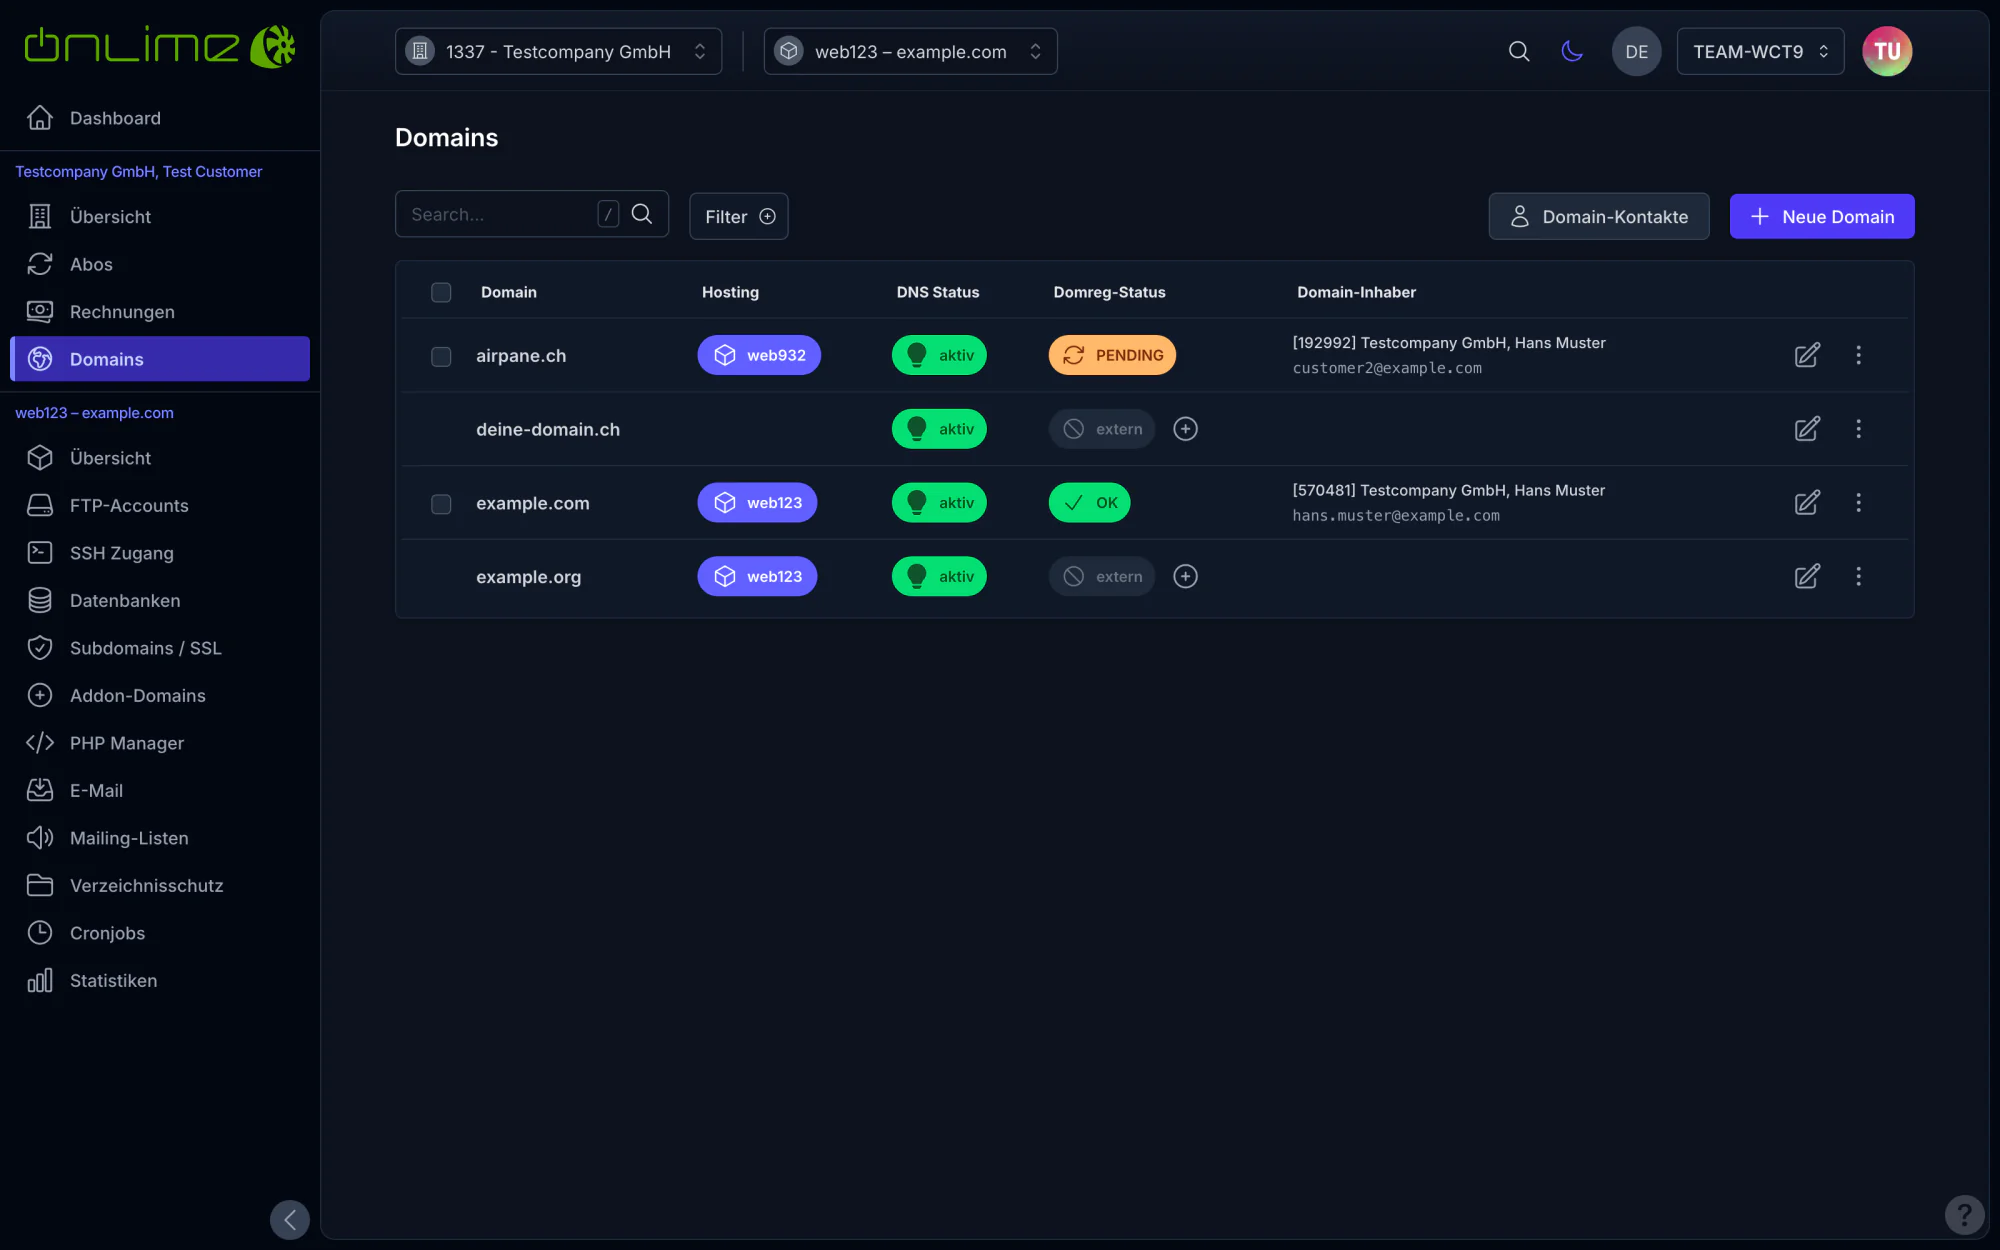The height and width of the screenshot is (1250, 2000).
Task: Click edit icon for example.org row
Action: pos(1807,576)
